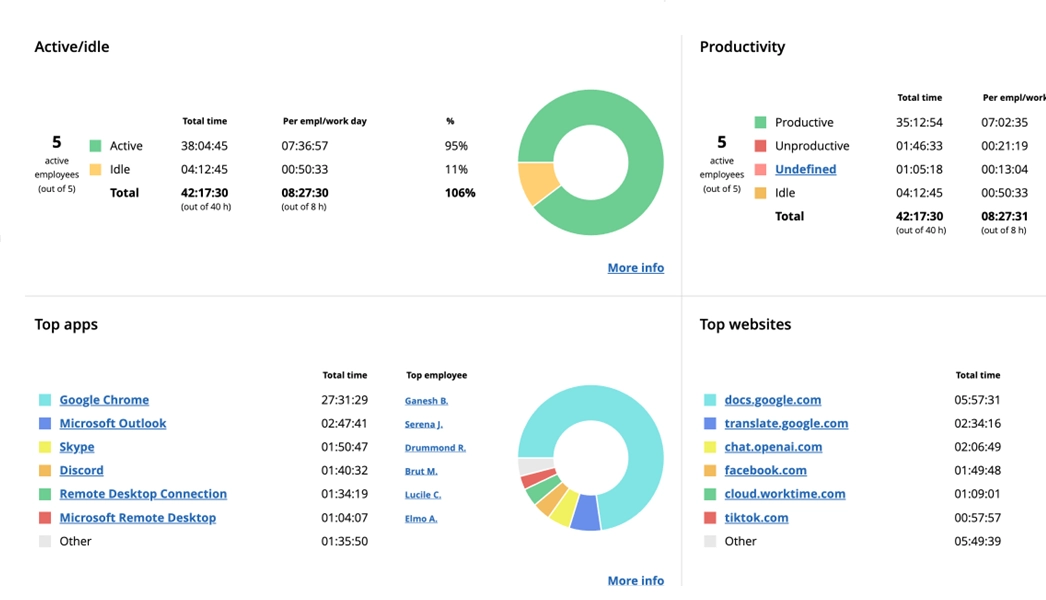Viewport: 1046px width, 600px height.
Task: Click the yellow Idle legend swatch in Active/idle
Action: click(x=95, y=170)
